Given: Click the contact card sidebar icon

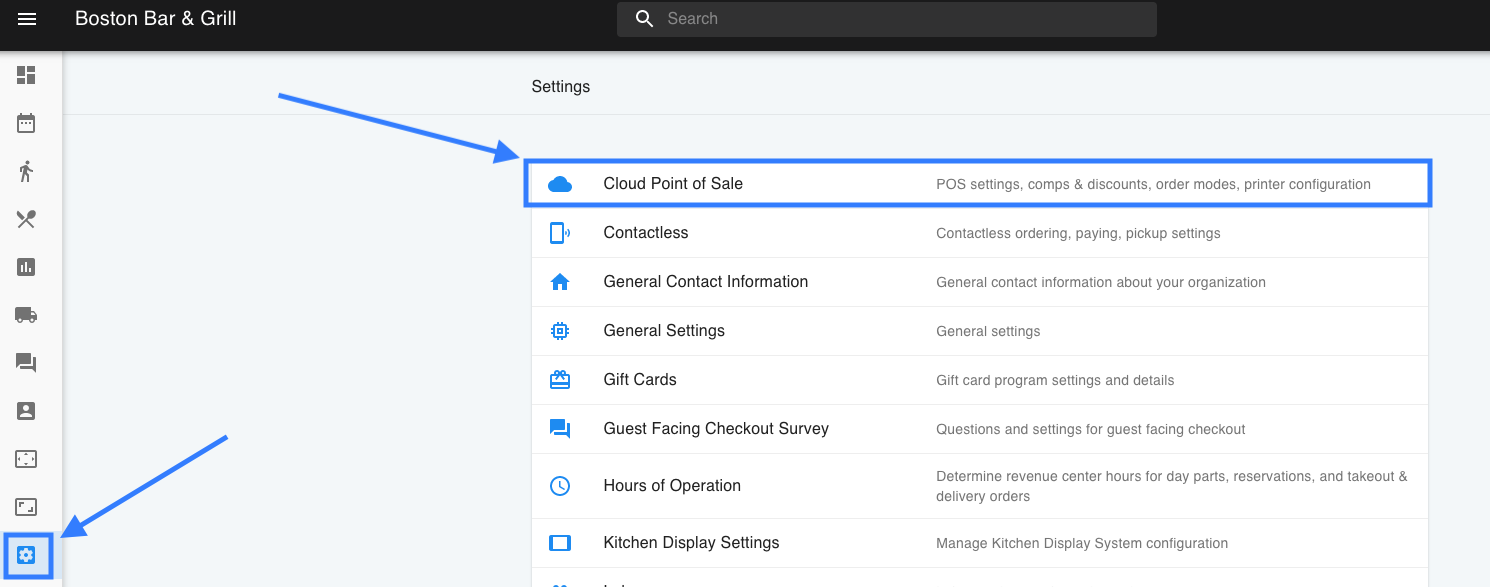Looking at the screenshot, I should pyautogui.click(x=26, y=411).
